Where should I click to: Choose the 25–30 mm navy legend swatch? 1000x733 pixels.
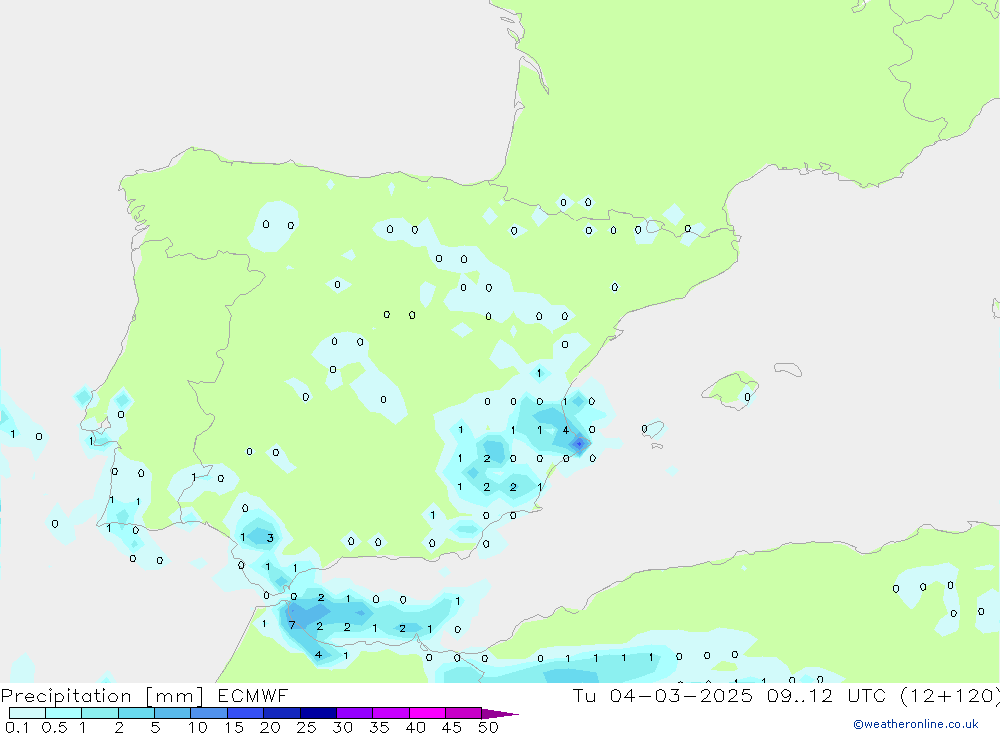pyautogui.click(x=318, y=713)
